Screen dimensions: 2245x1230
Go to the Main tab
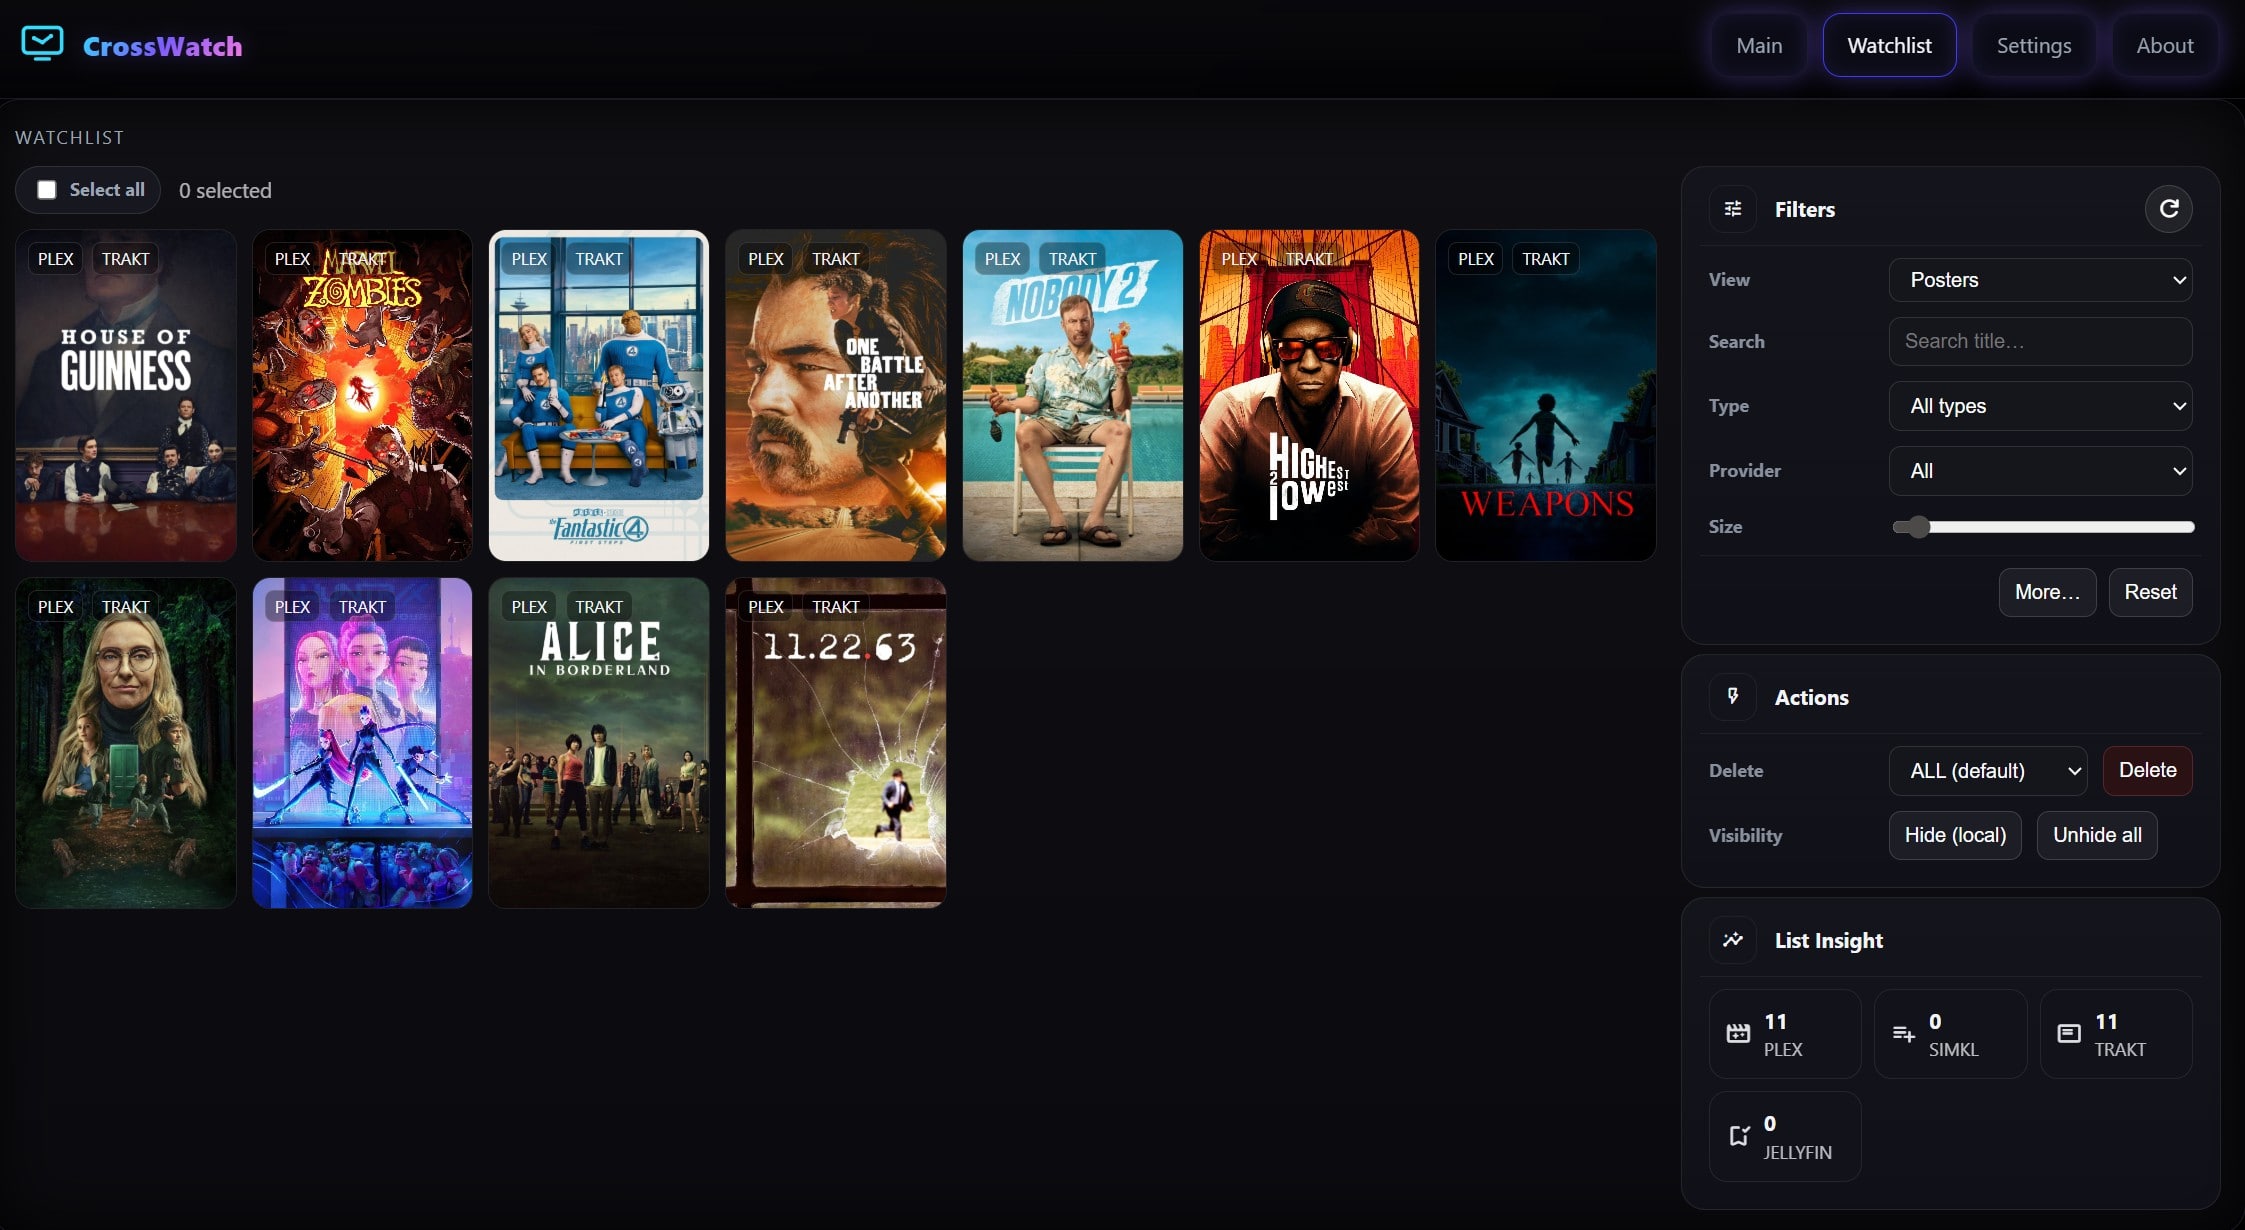tap(1759, 46)
